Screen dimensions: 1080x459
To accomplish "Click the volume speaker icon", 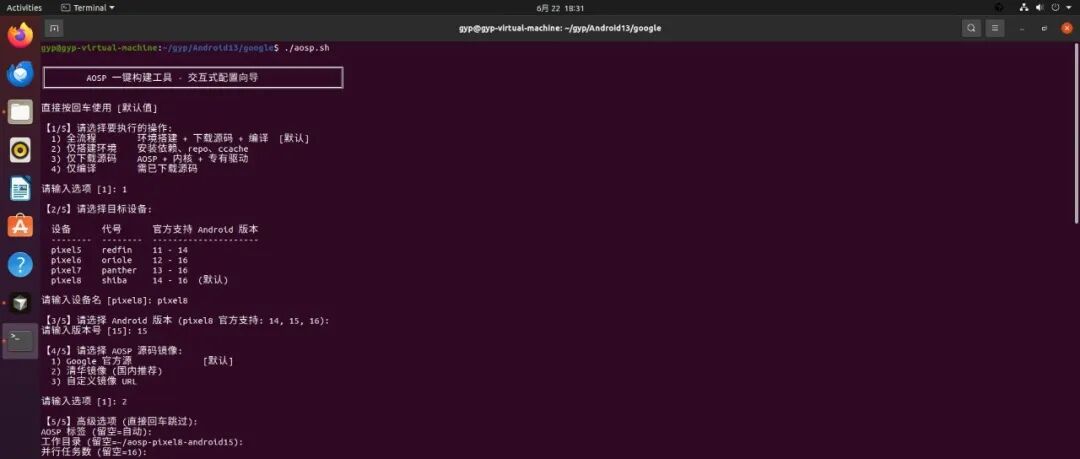I will click(x=1040, y=8).
